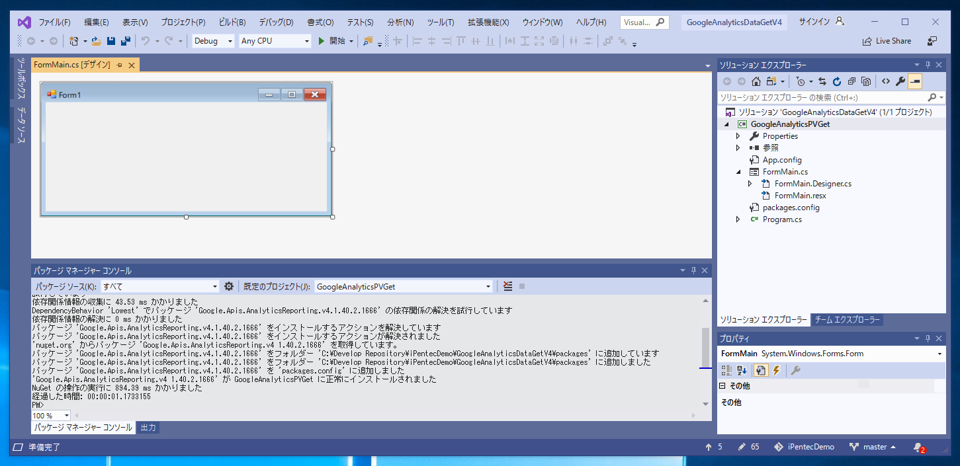The image size is (960, 466).
Task: Click the Home icon in Solution Explorer
Action: point(756,81)
